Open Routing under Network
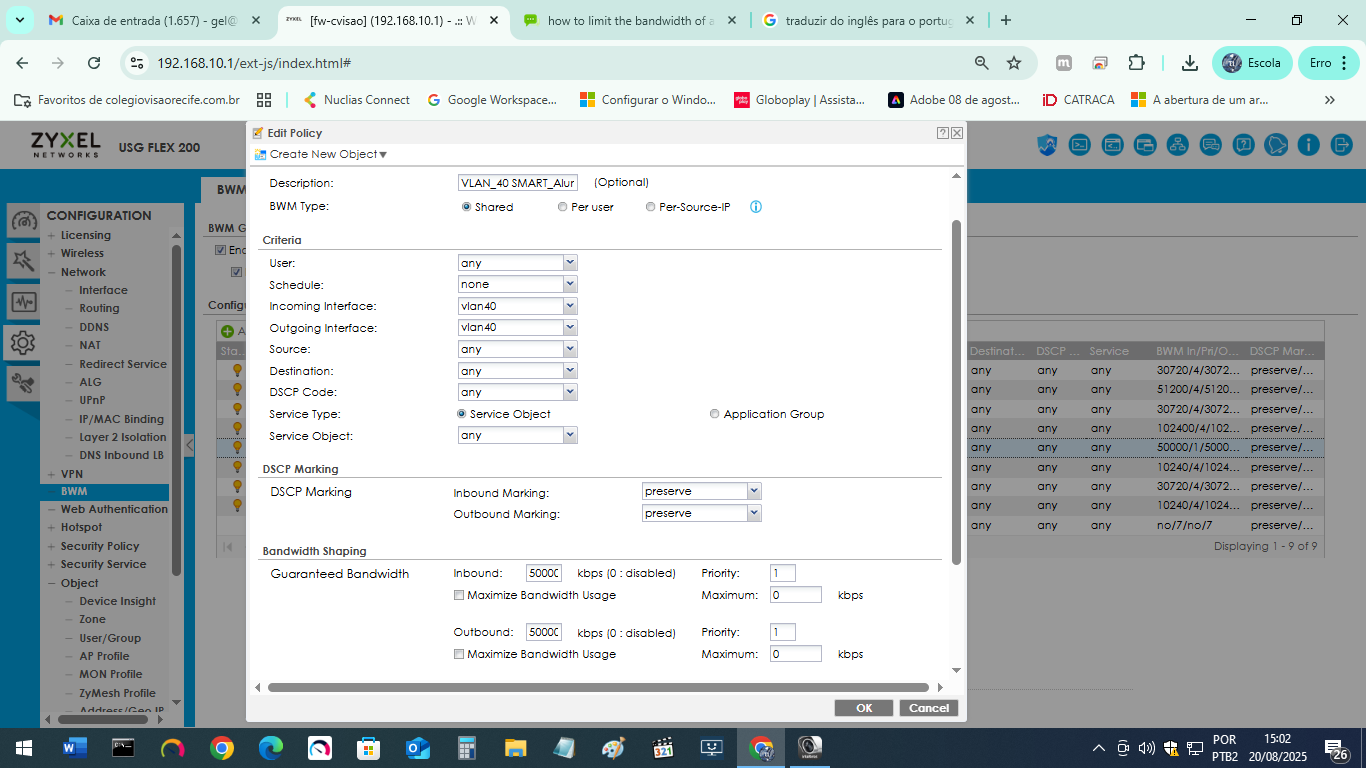The height and width of the screenshot is (768, 1366). (99, 308)
